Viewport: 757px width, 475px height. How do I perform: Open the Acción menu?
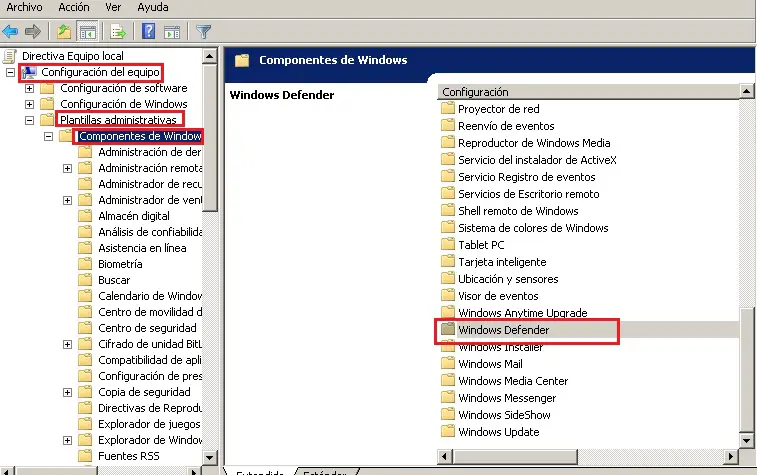click(74, 7)
